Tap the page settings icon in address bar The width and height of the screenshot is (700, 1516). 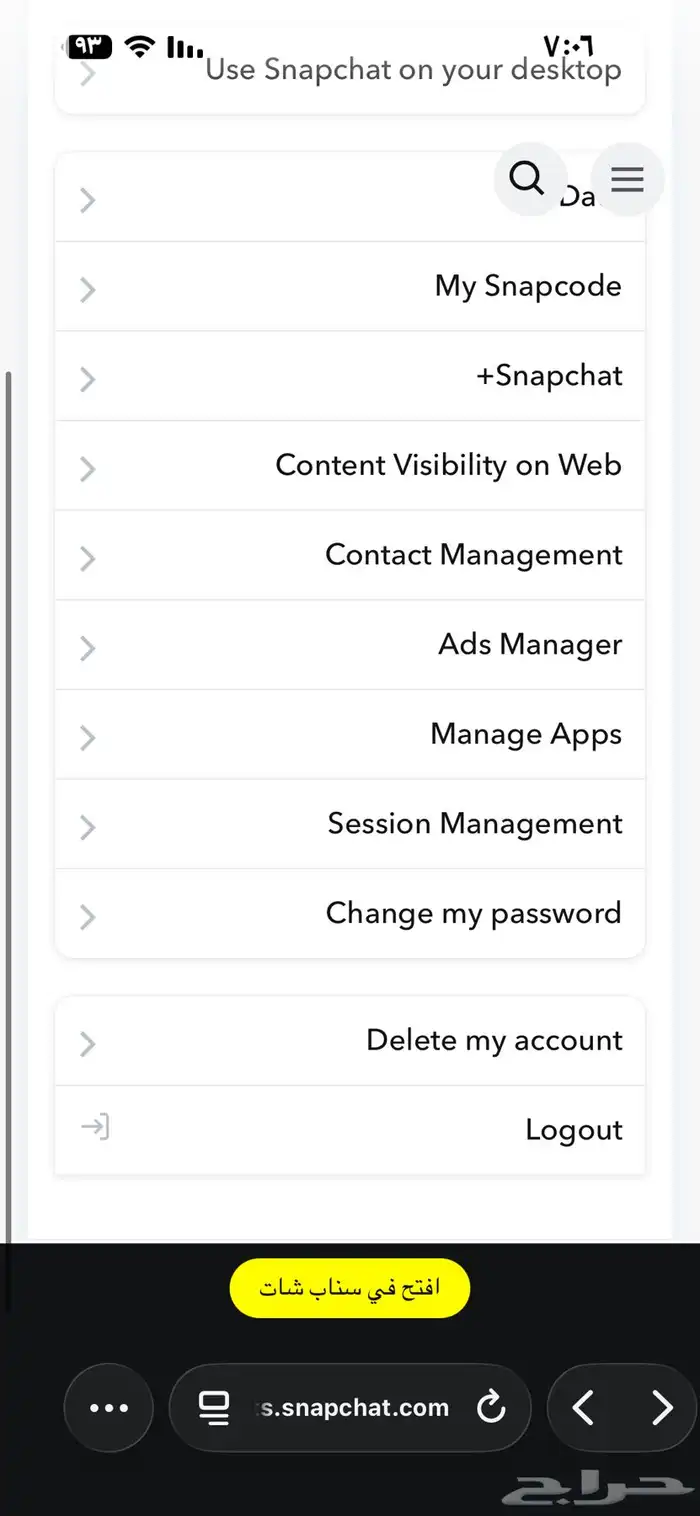tap(214, 1408)
